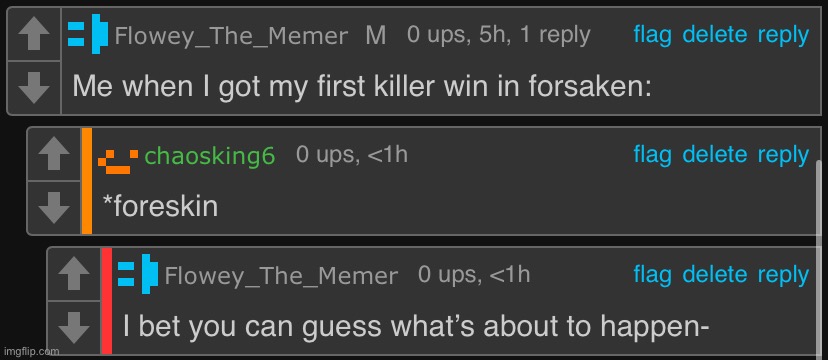Open chaosking6's user profile

click(x=210, y=155)
